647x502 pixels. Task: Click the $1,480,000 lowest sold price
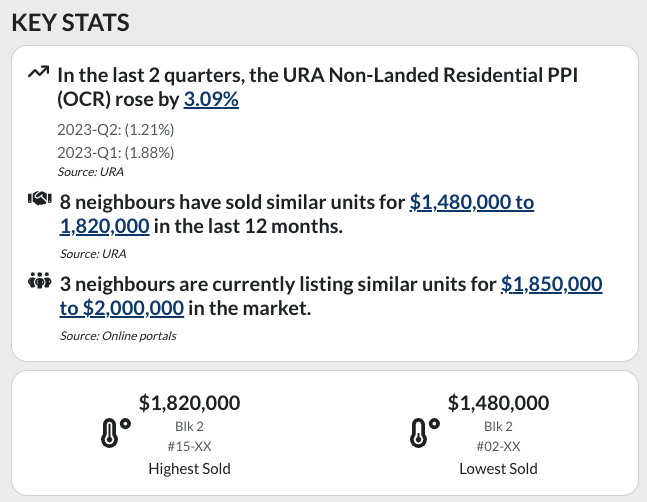coord(498,403)
